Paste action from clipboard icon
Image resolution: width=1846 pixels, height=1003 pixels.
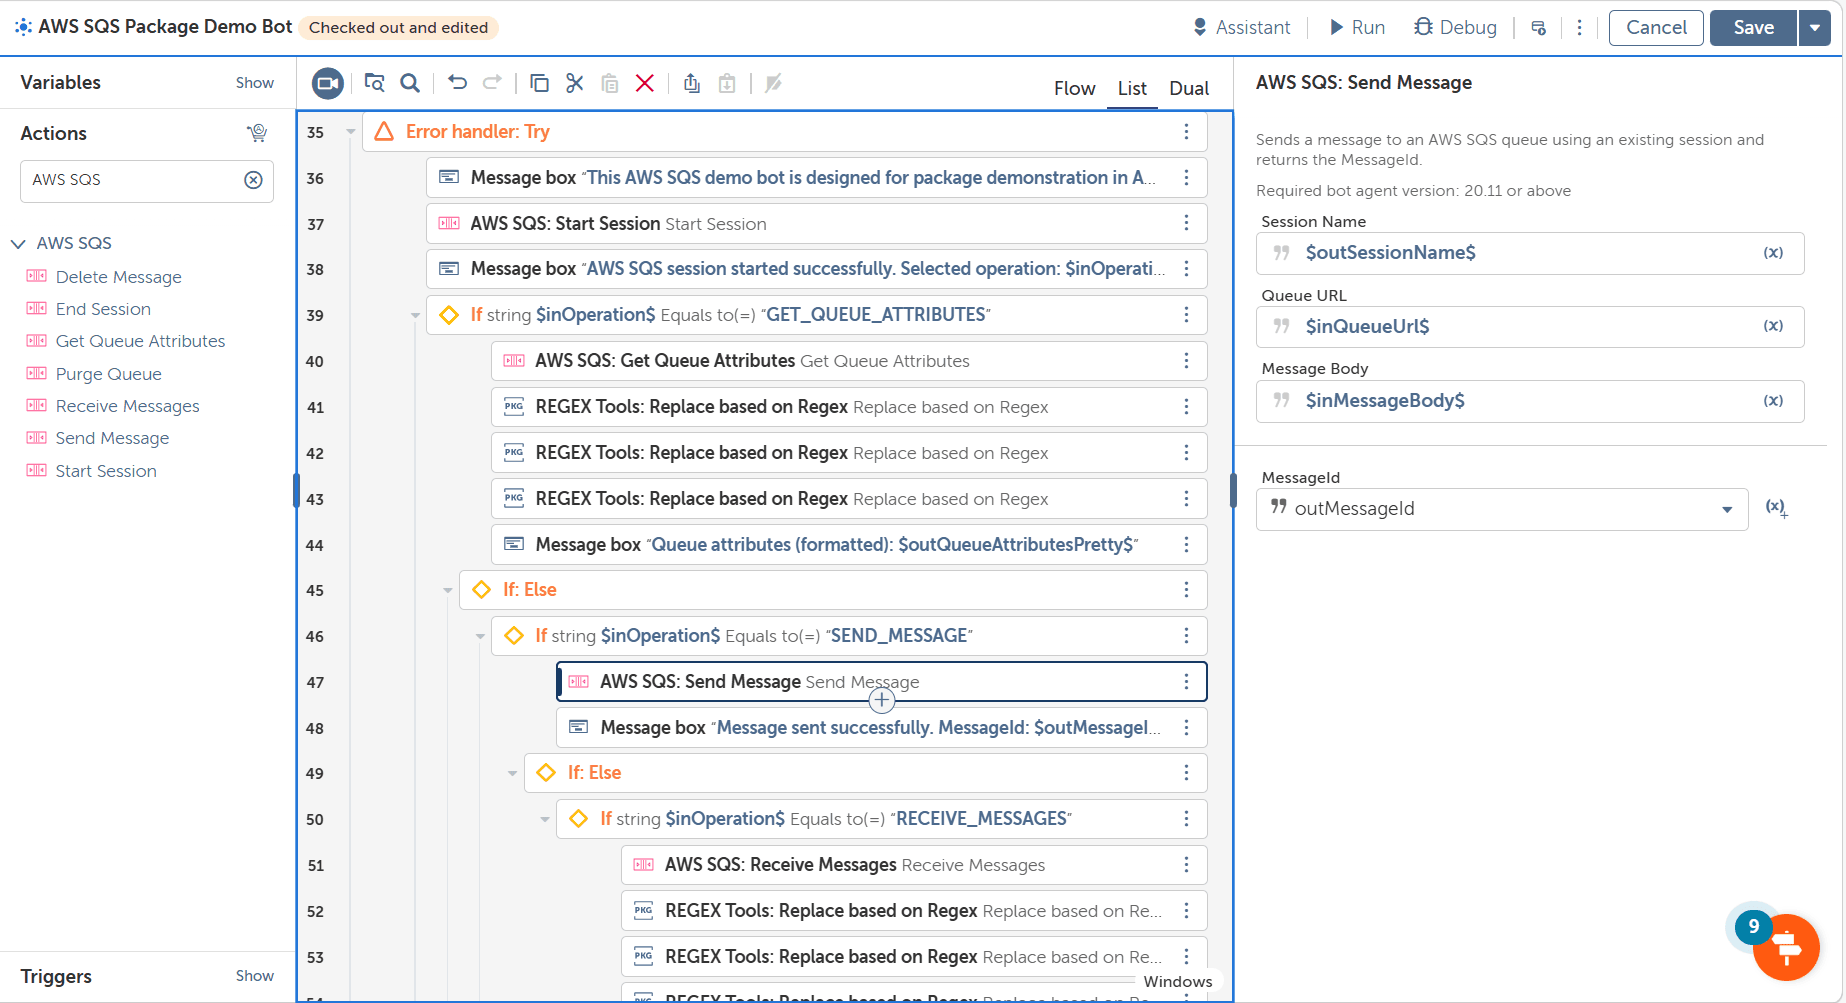[x=610, y=83]
